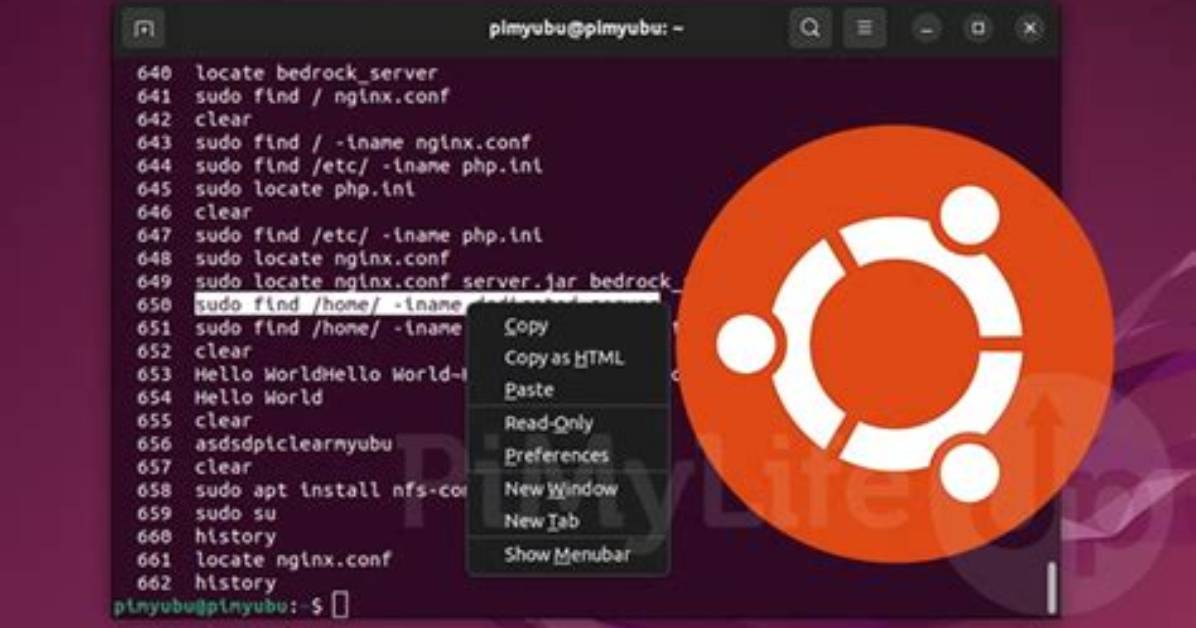The height and width of the screenshot is (628, 1196).
Task: Select New Window in the context menu
Action: point(561,489)
